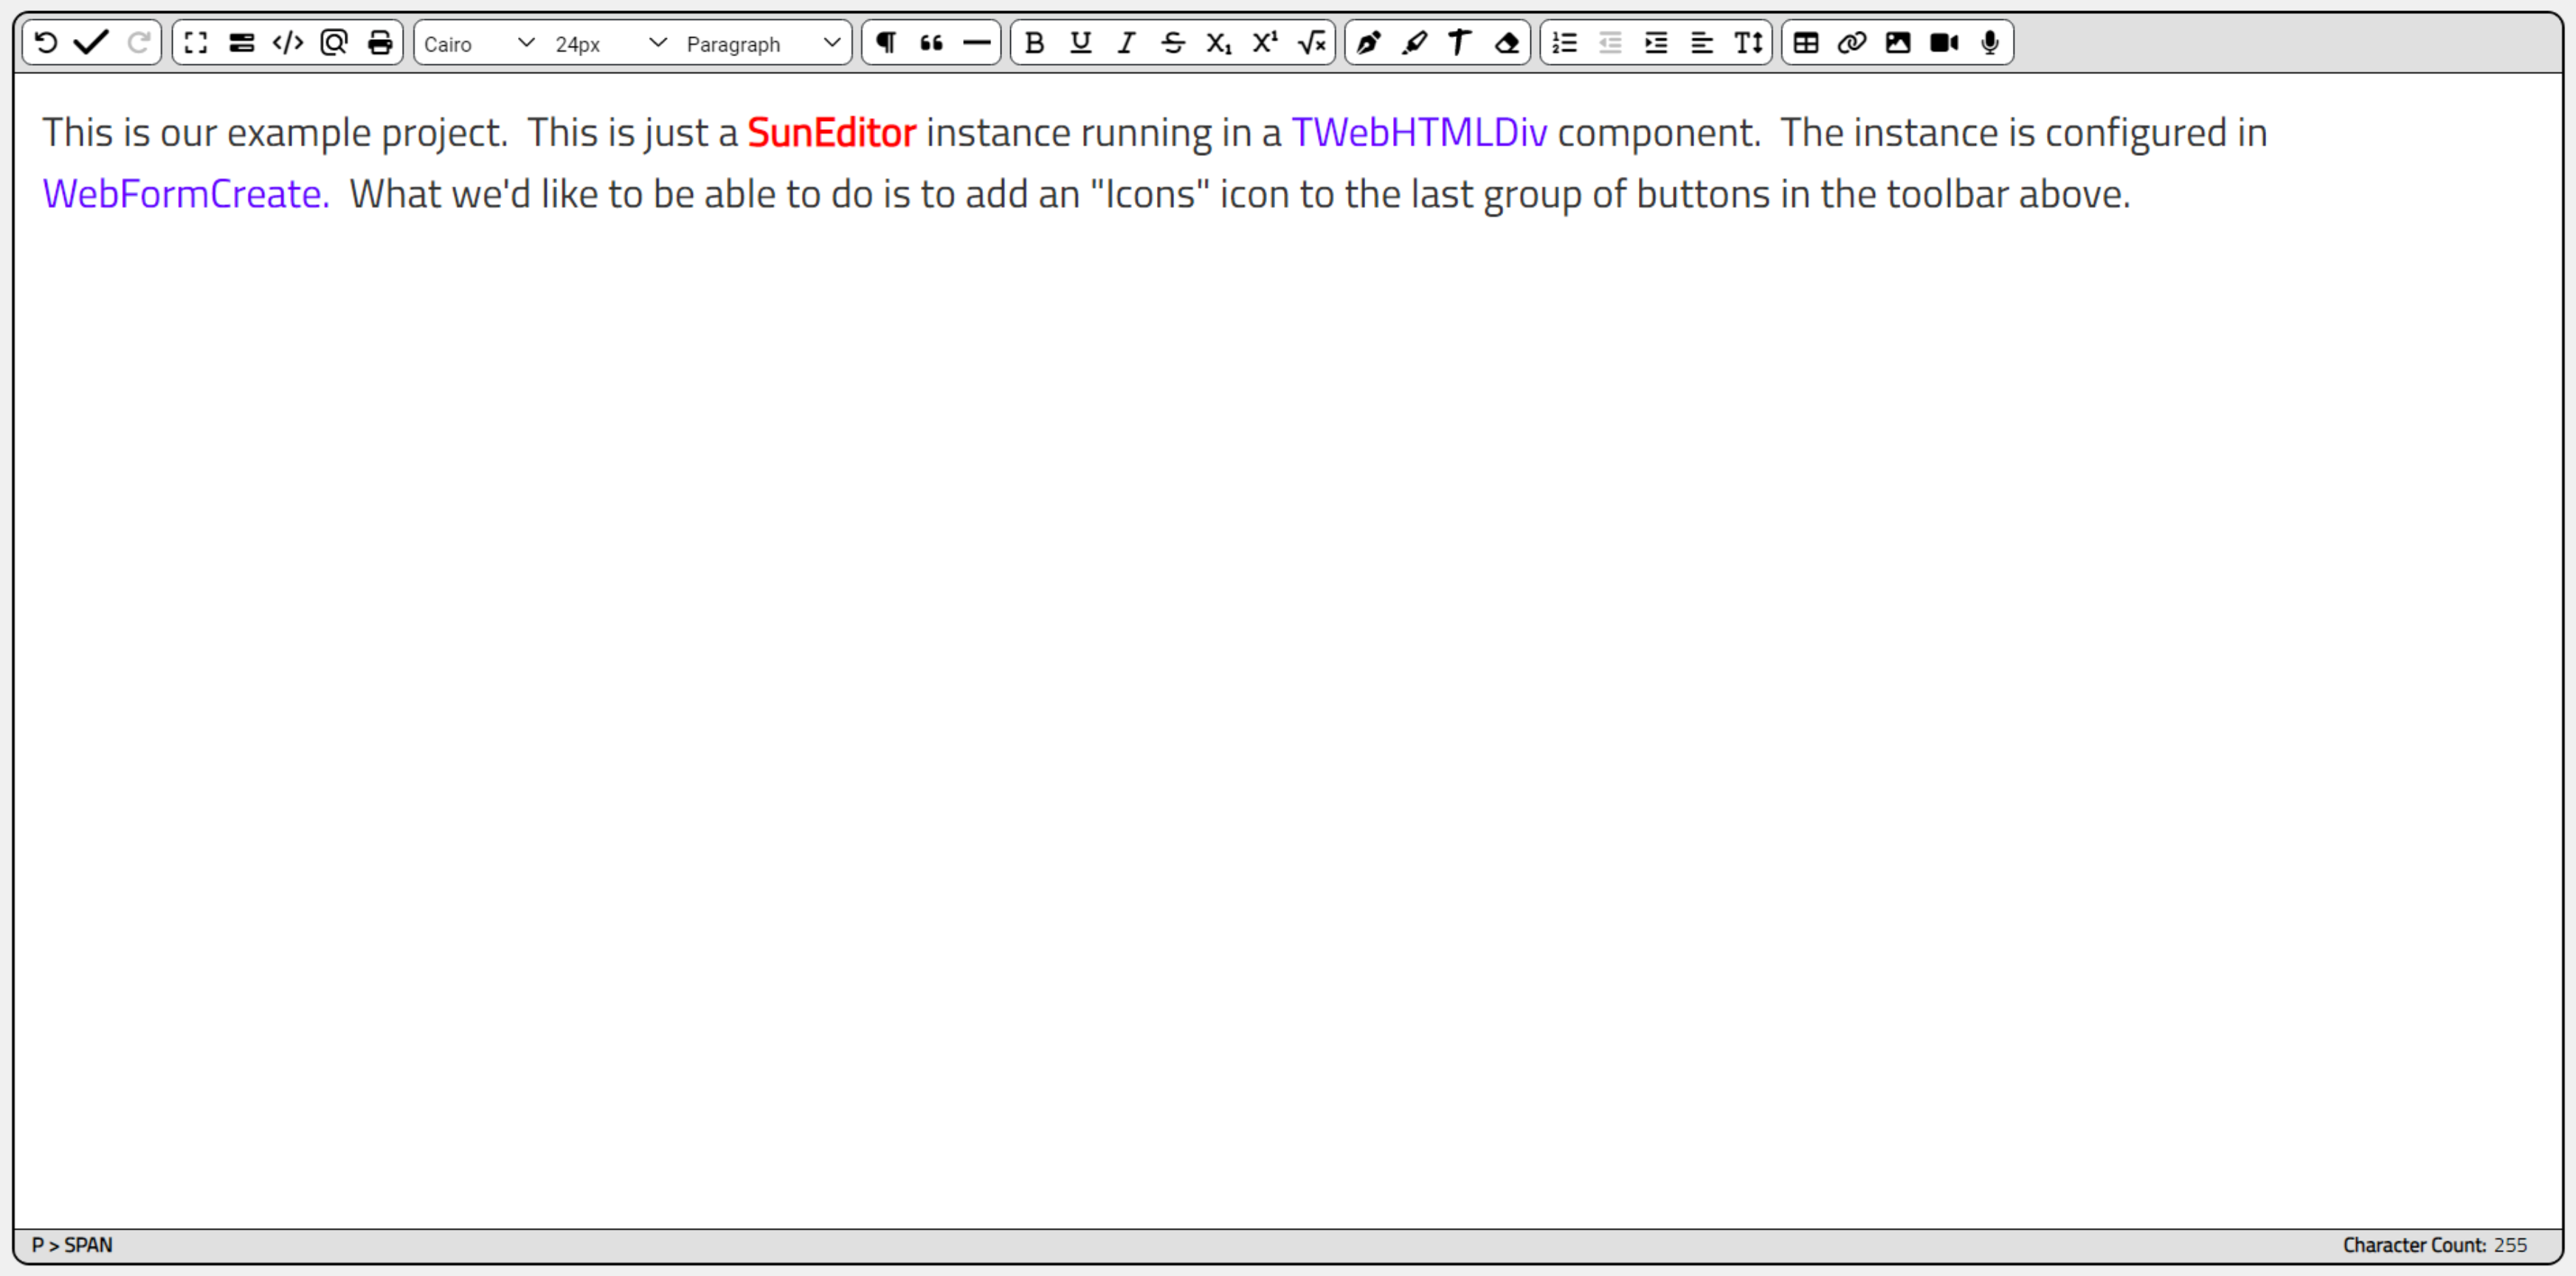Click the Save checkmark icon
2576x1276 pixels.
[x=92, y=43]
